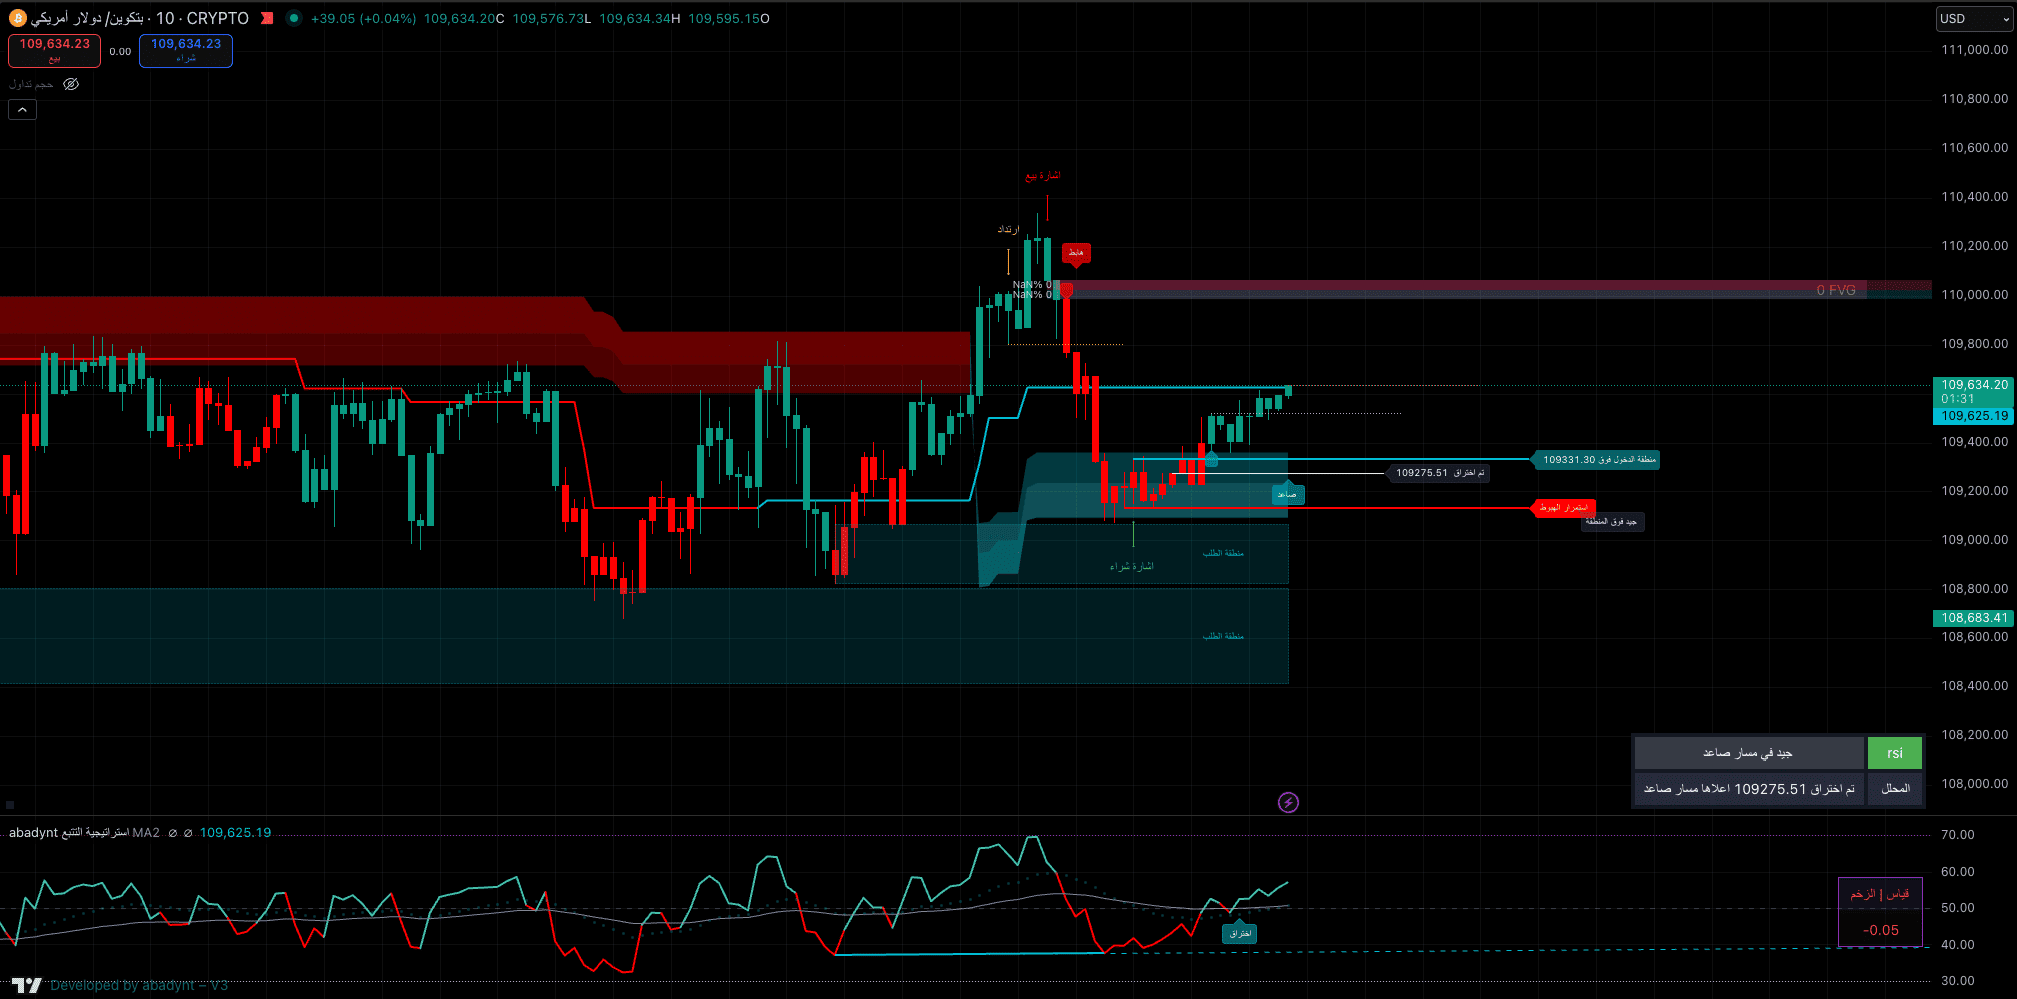This screenshot has width=2017, height=999.
Task: Open the abadynt MA2 indicator title
Action: 84,832
